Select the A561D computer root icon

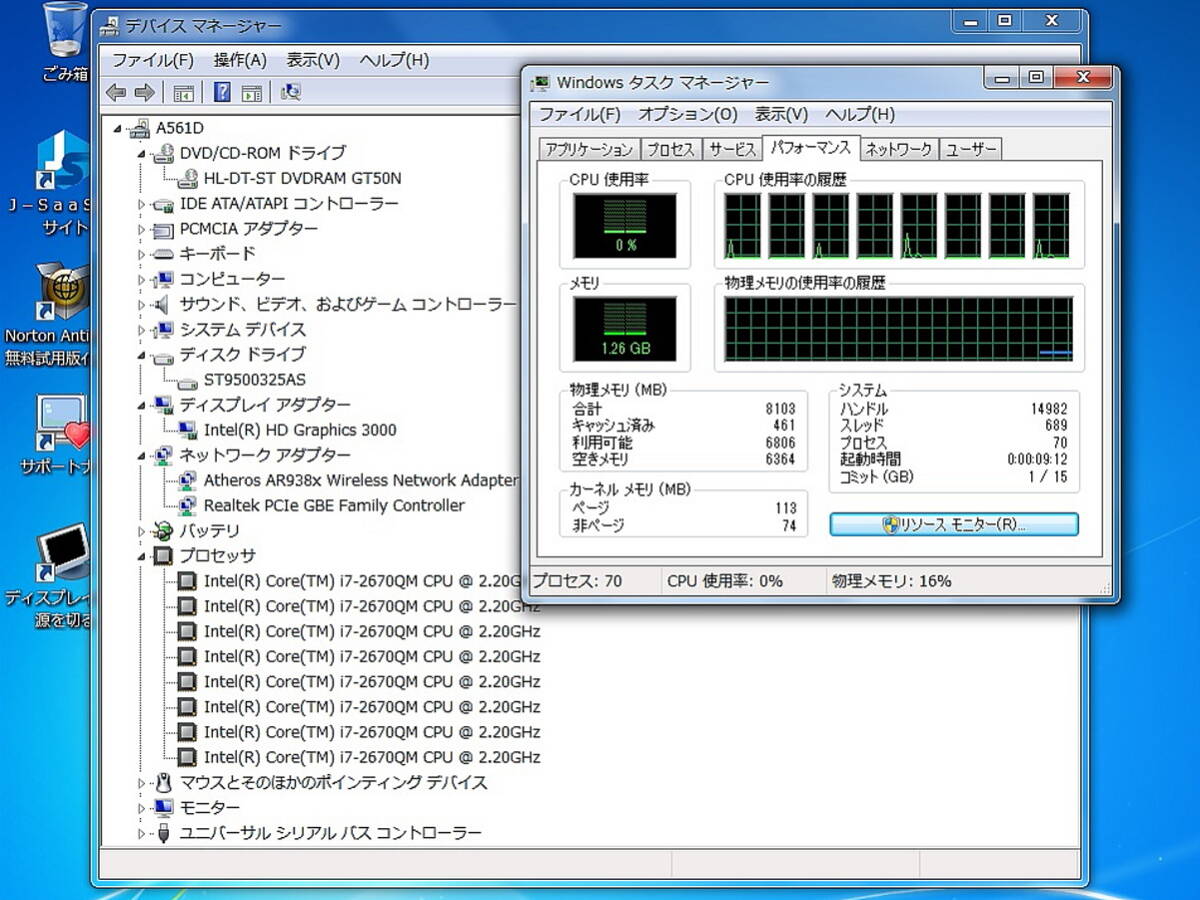coord(140,128)
